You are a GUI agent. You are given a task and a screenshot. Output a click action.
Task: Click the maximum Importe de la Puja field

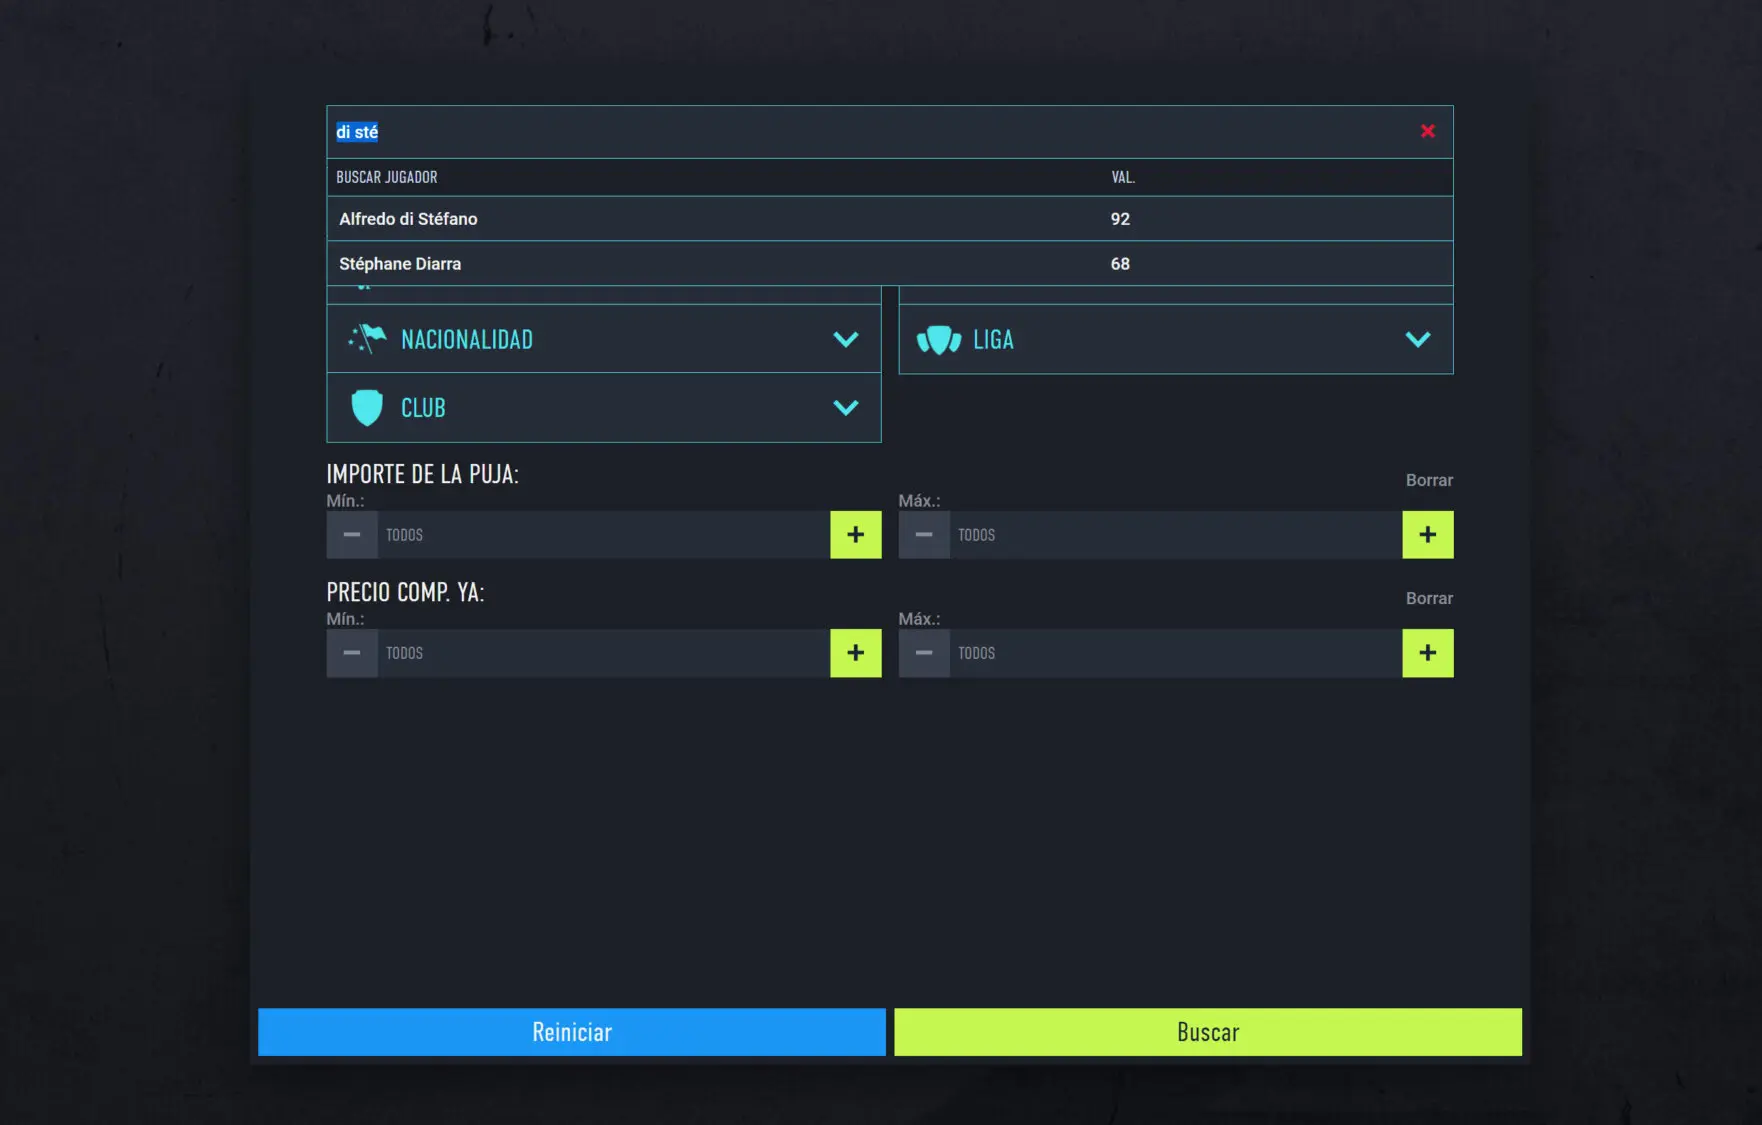pos(1175,535)
